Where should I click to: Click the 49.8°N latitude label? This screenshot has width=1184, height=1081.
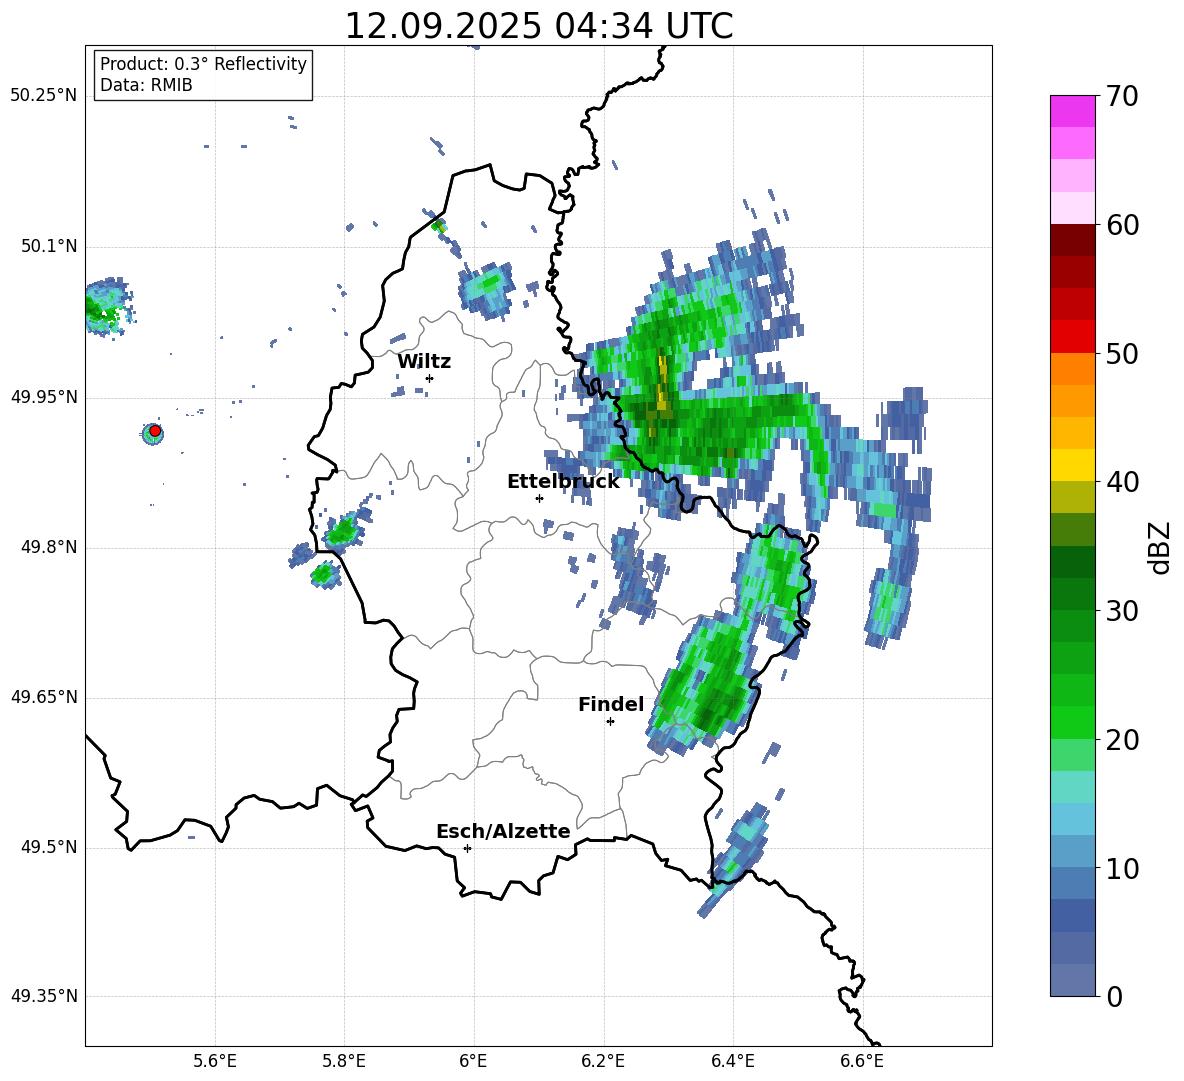point(50,547)
